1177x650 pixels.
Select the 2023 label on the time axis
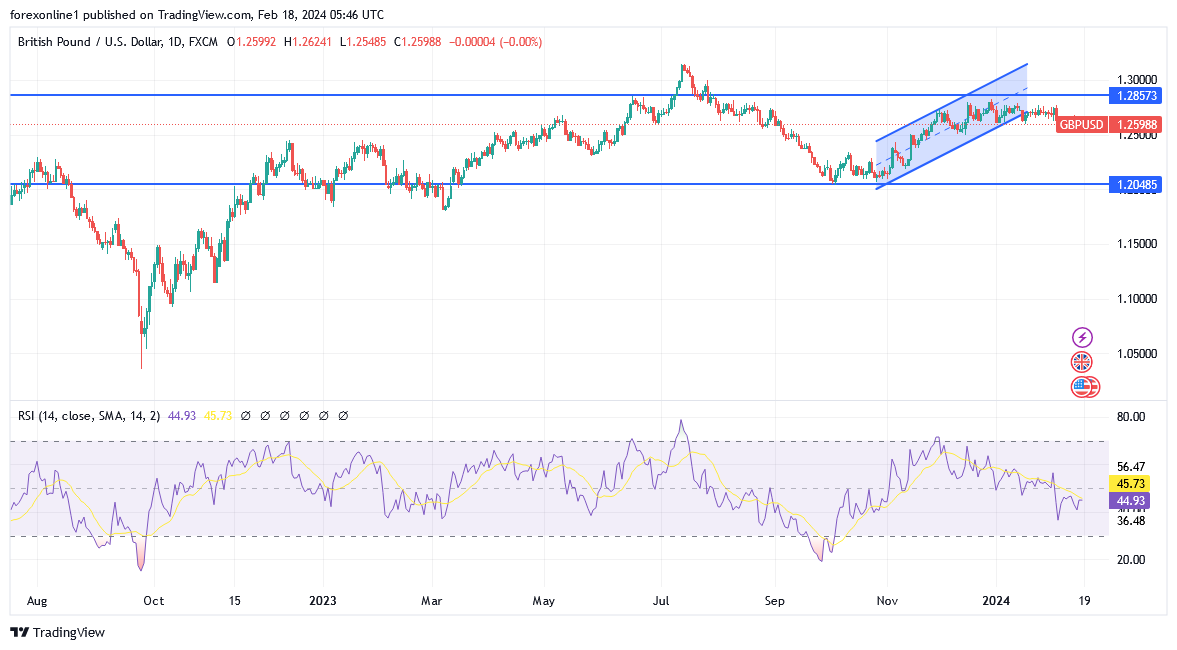321,601
